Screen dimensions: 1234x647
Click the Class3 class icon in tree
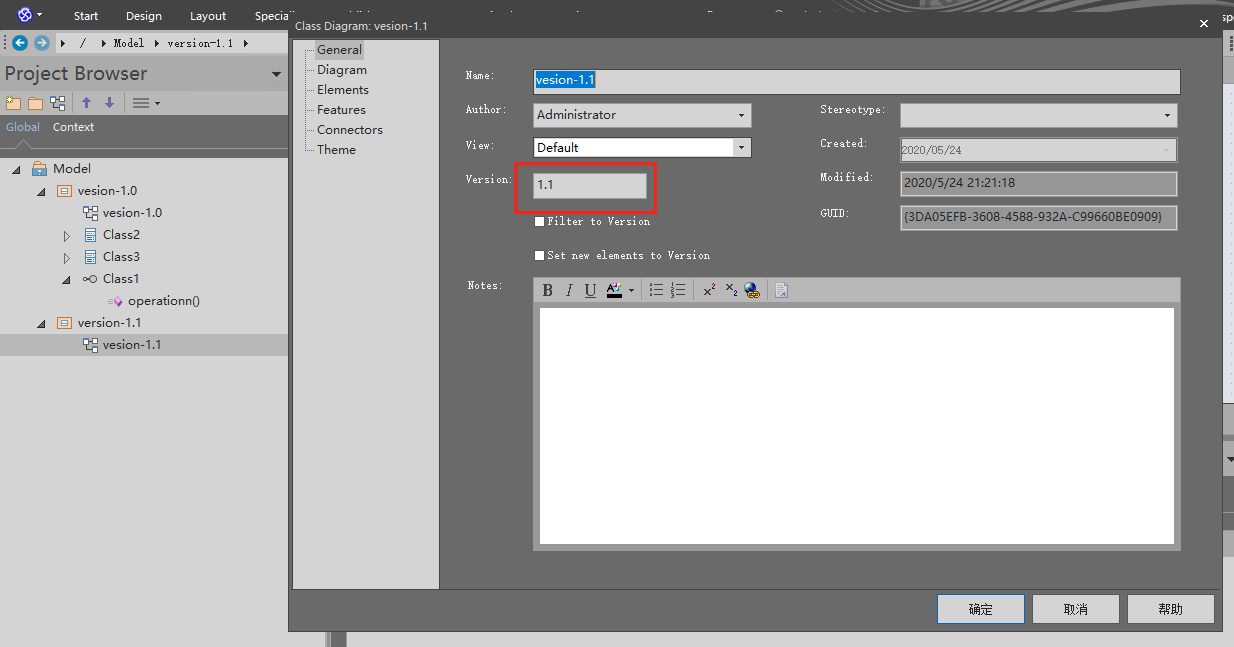tap(91, 257)
